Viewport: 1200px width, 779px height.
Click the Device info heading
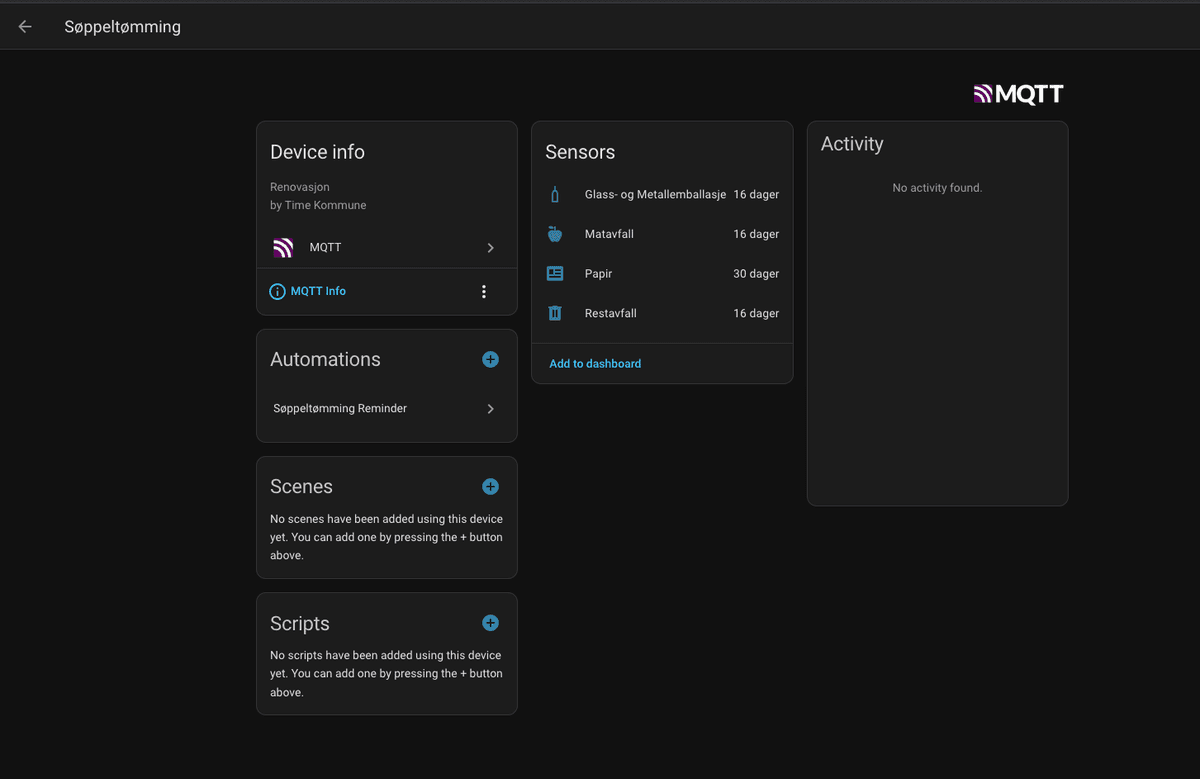coord(317,152)
